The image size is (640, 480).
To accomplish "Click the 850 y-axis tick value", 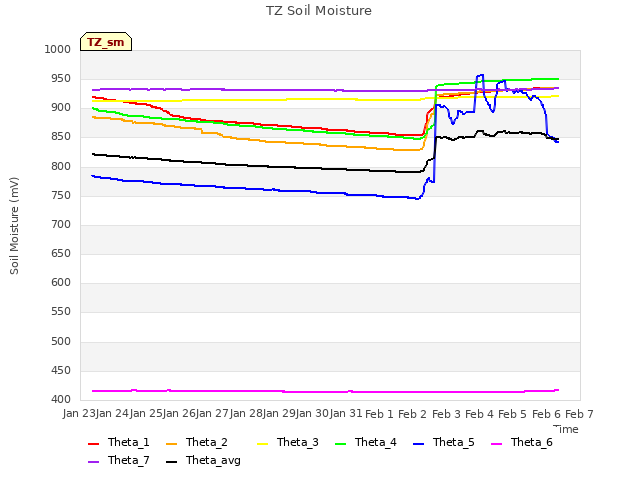I will [61, 137].
